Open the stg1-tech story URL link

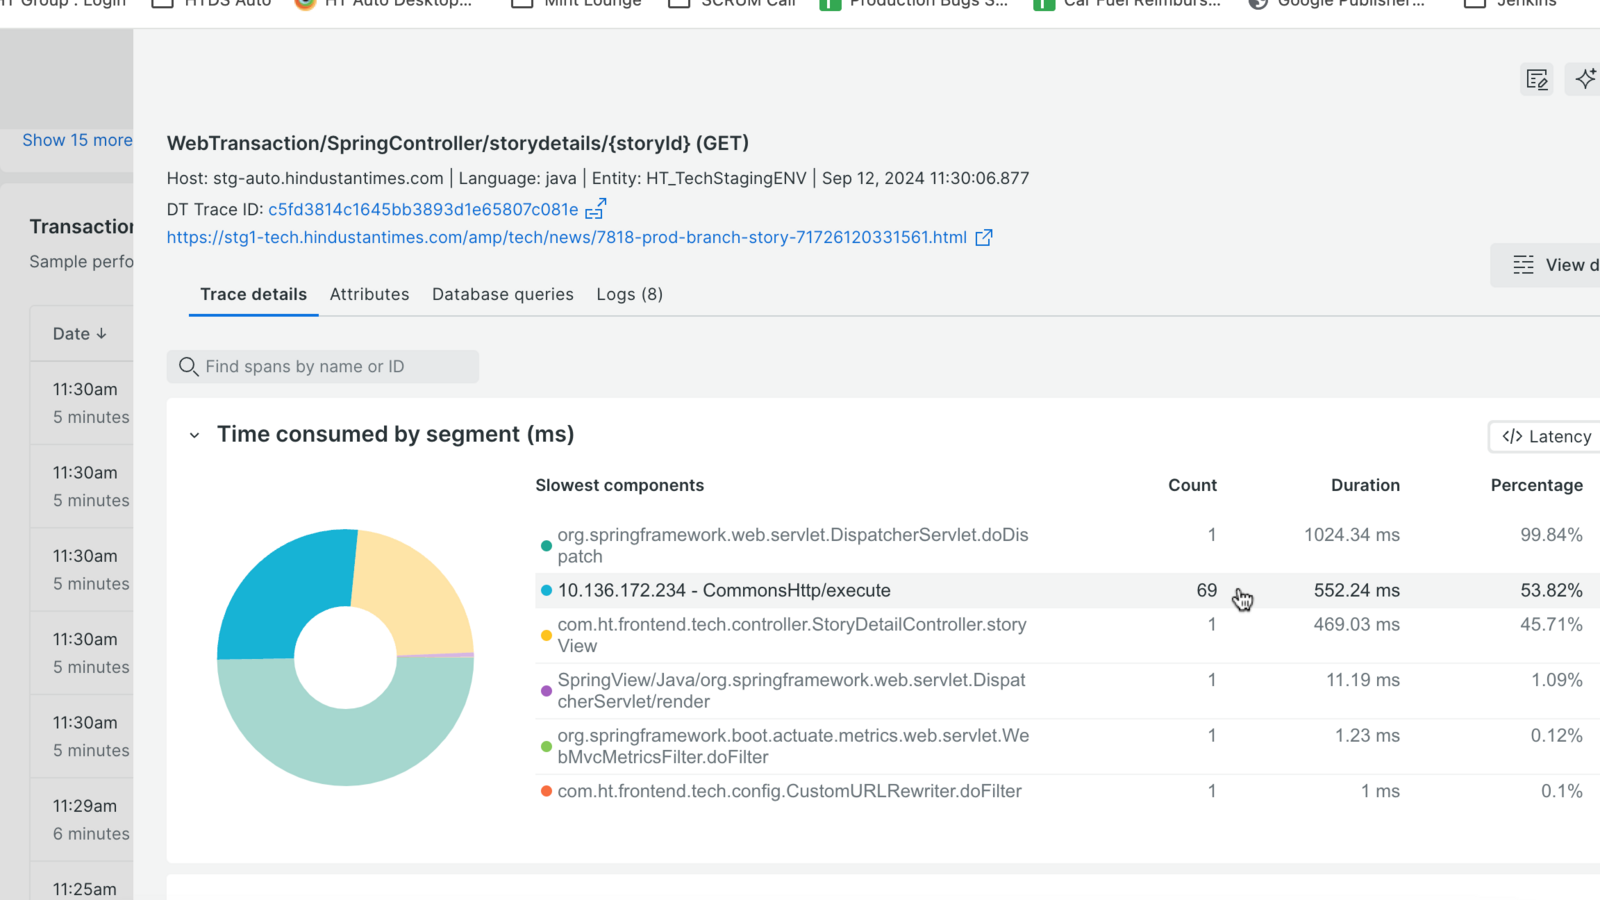[566, 237]
